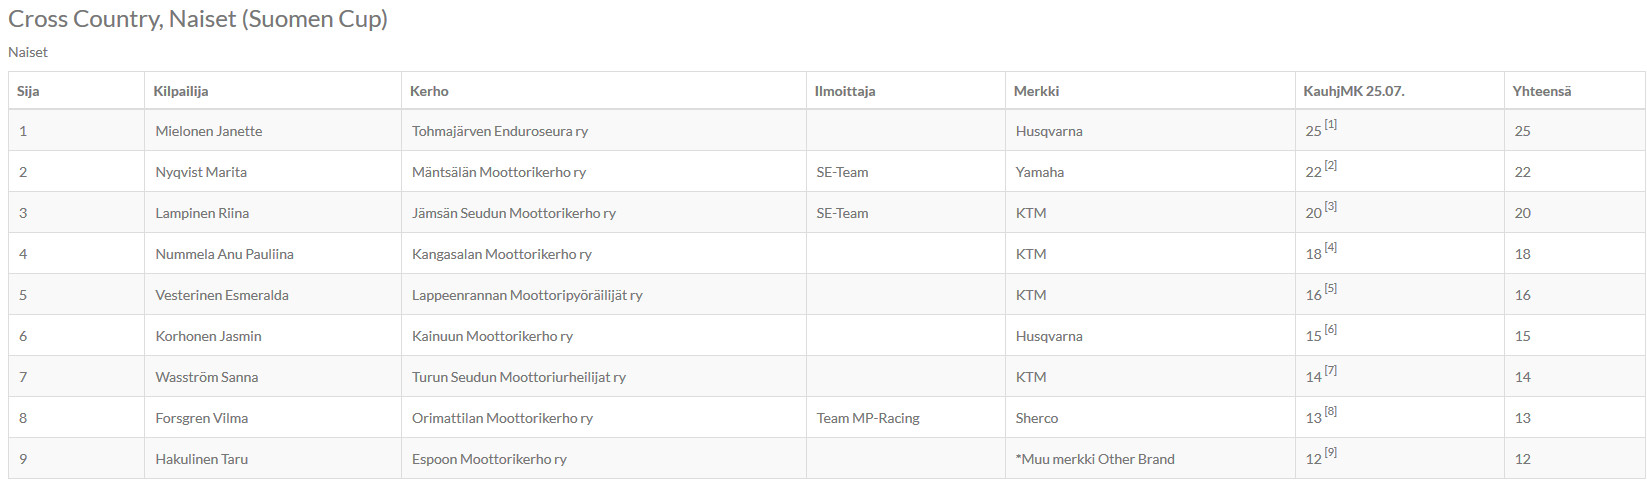Click footnote [9] beside 12 points
The width and height of the screenshot is (1647, 483).
pos(1331,453)
